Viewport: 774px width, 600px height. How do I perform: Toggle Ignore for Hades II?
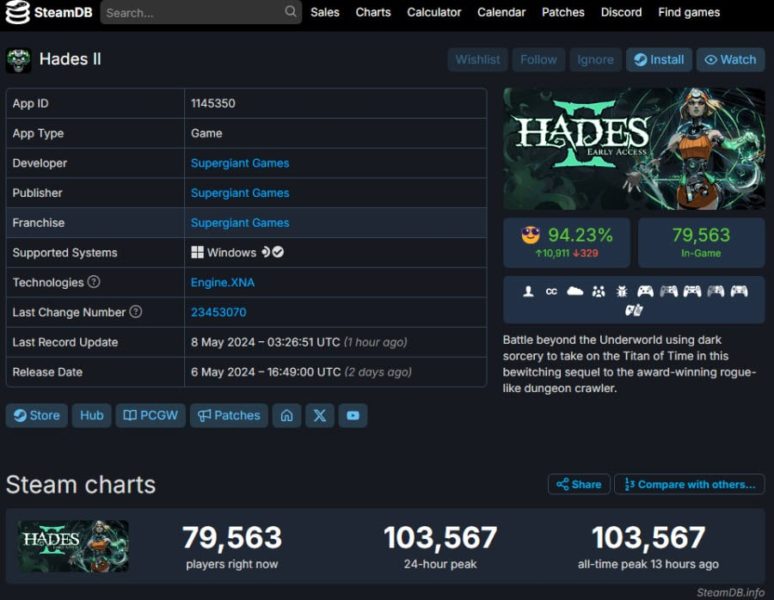(595, 59)
